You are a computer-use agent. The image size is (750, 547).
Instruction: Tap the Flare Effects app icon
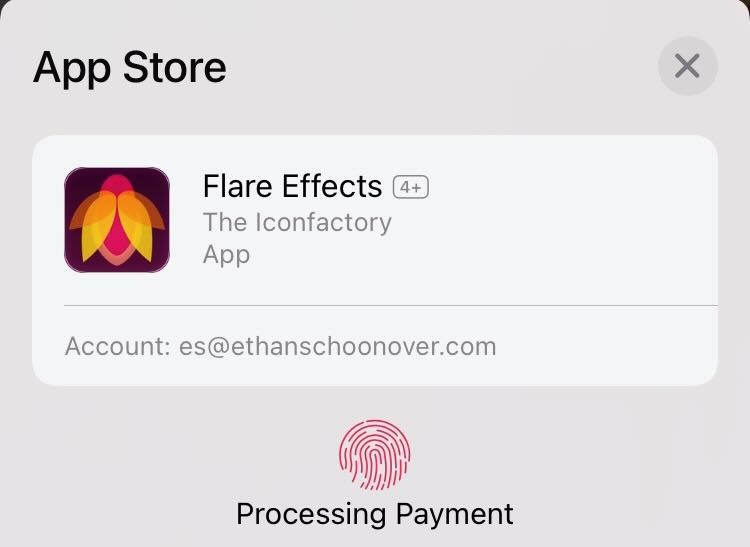(117, 220)
